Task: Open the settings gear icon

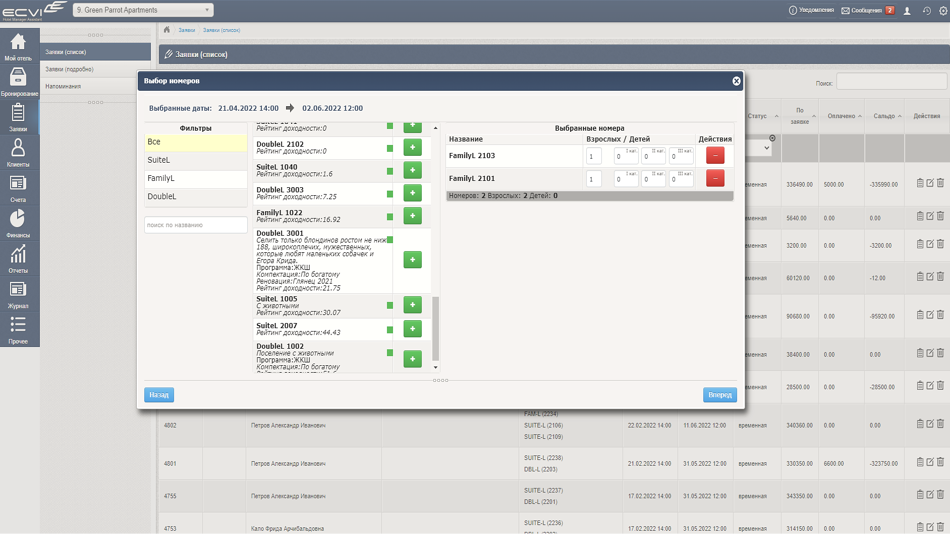Action: pyautogui.click(x=943, y=10)
